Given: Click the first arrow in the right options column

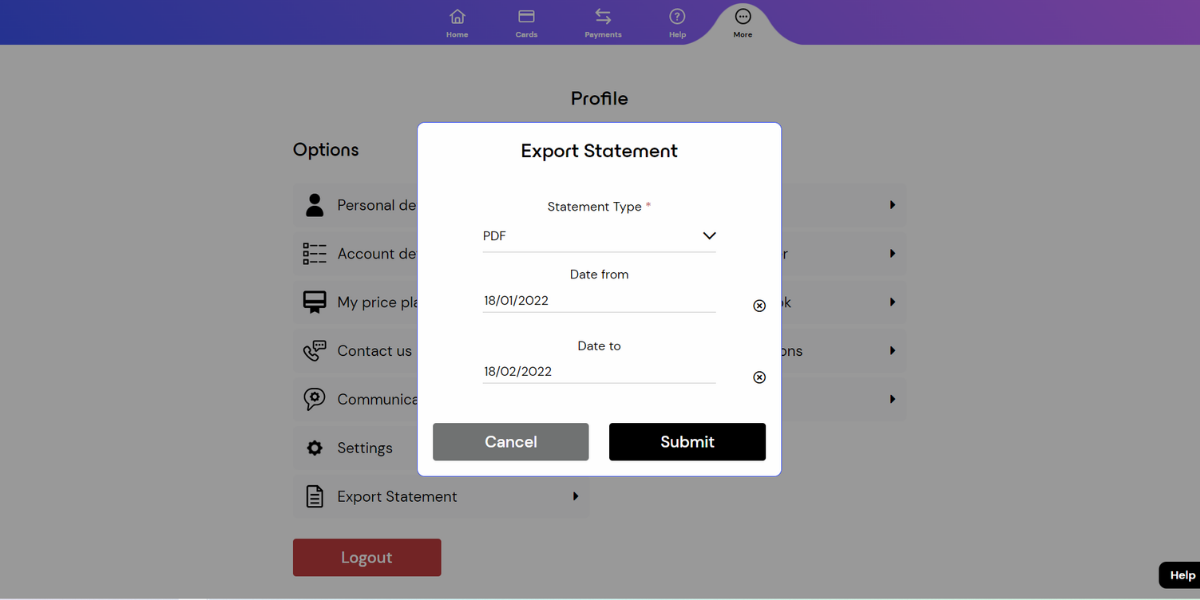Looking at the screenshot, I should coord(892,205).
